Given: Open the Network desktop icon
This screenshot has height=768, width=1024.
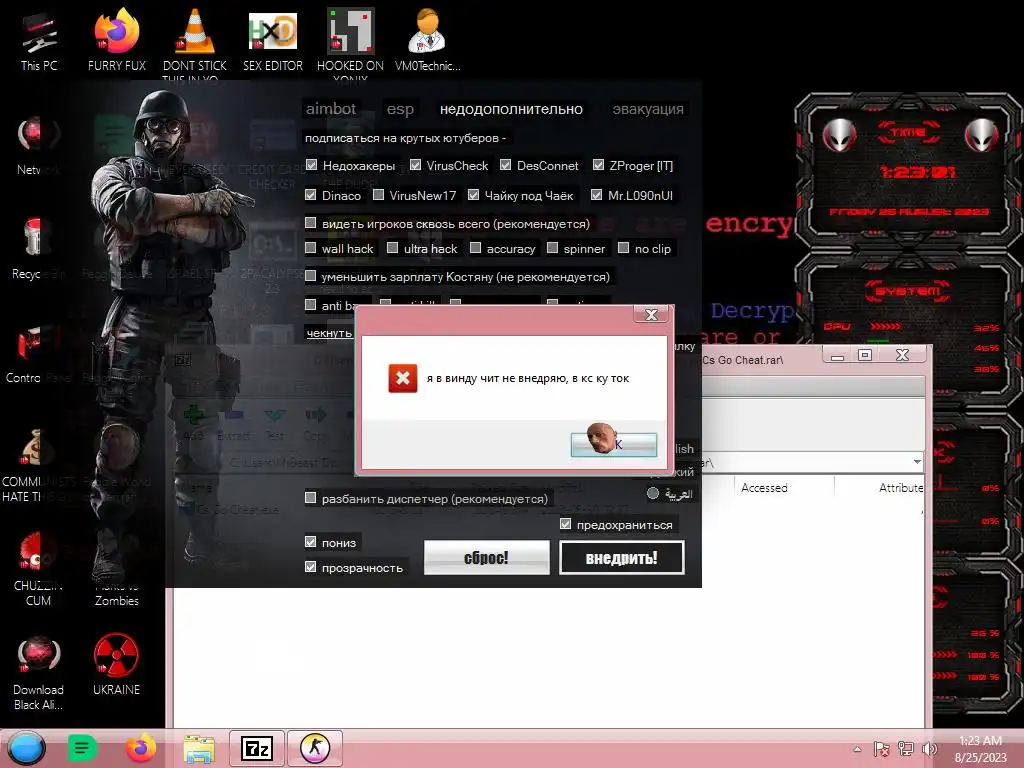Looking at the screenshot, I should tap(39, 145).
